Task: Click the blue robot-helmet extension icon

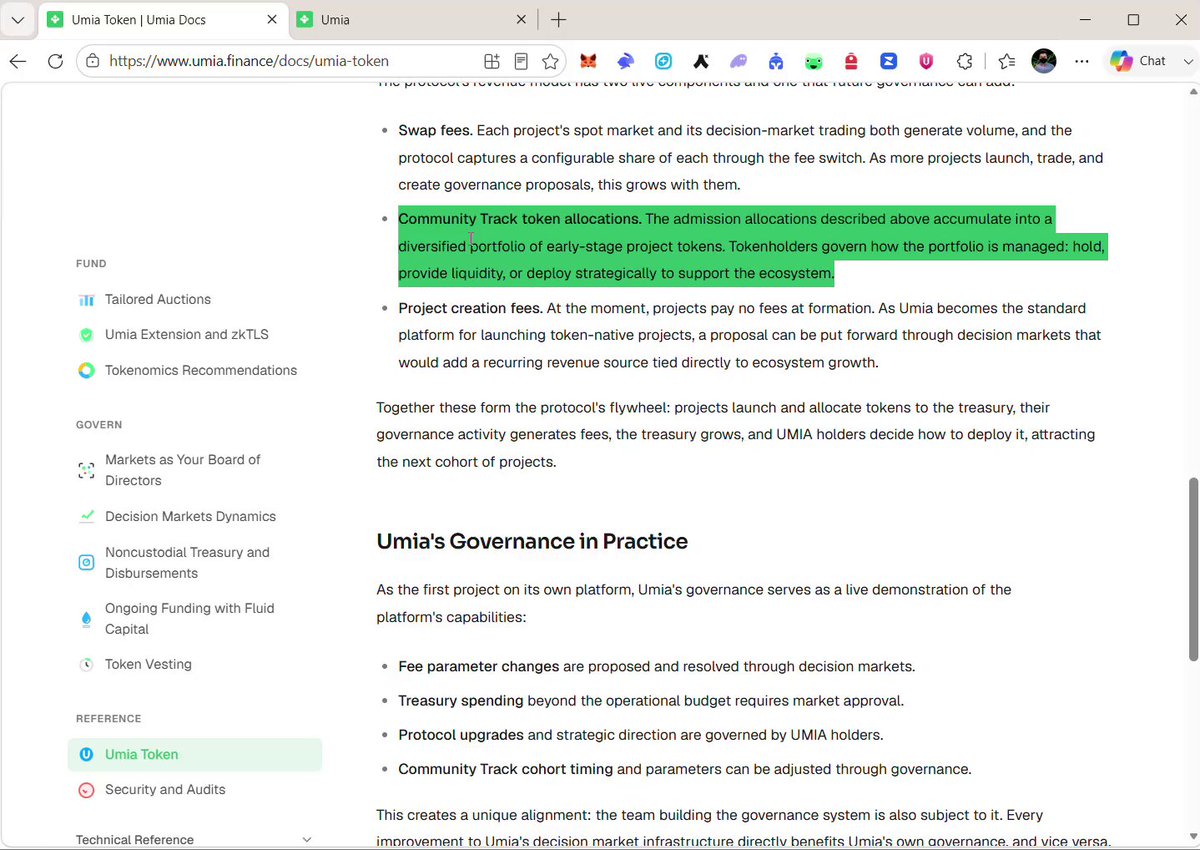Action: point(776,61)
